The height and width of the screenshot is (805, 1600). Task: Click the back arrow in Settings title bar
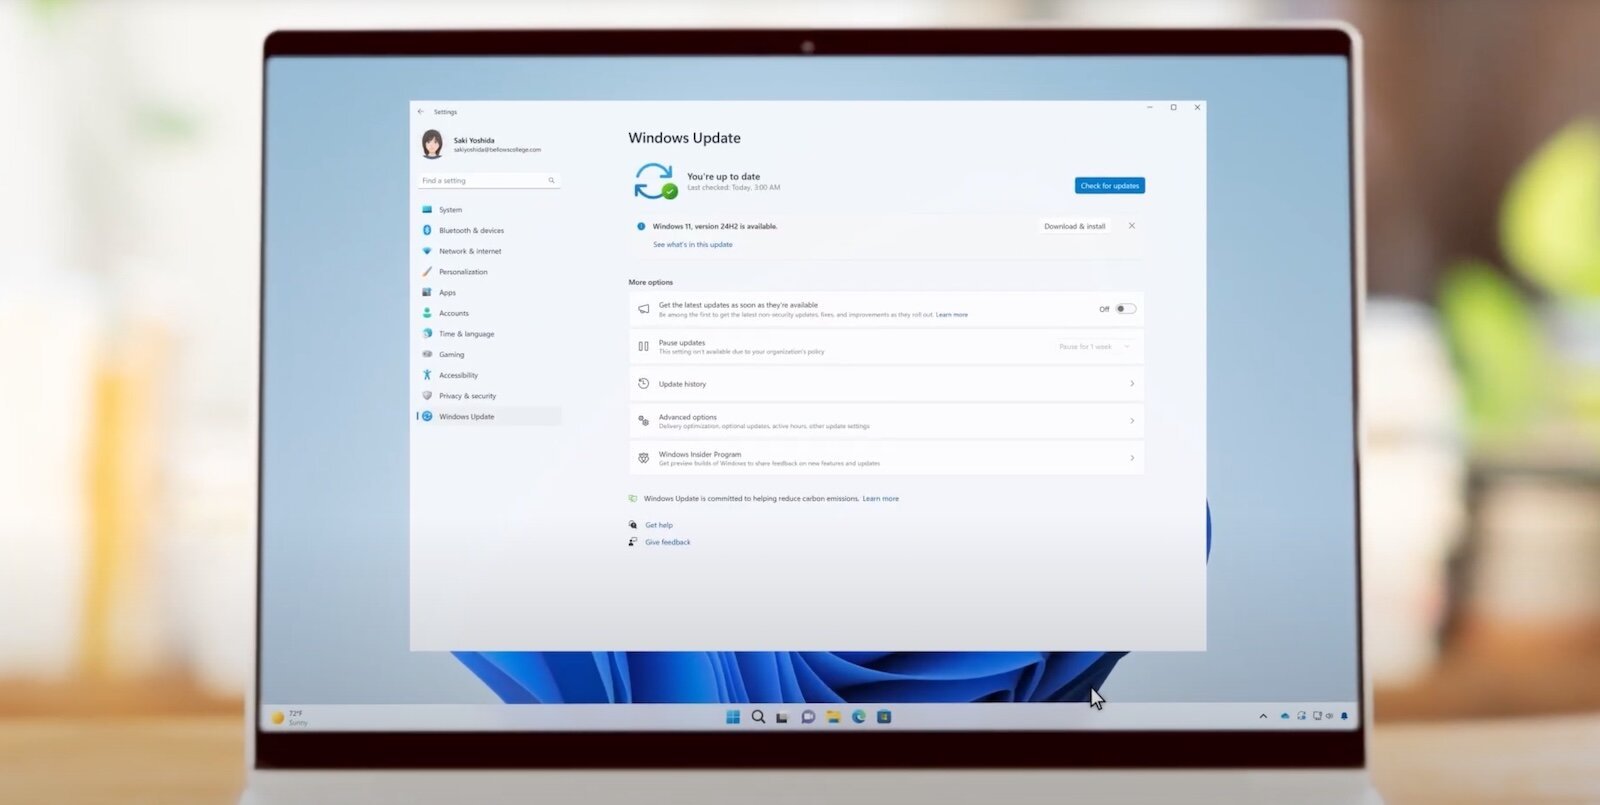point(421,112)
